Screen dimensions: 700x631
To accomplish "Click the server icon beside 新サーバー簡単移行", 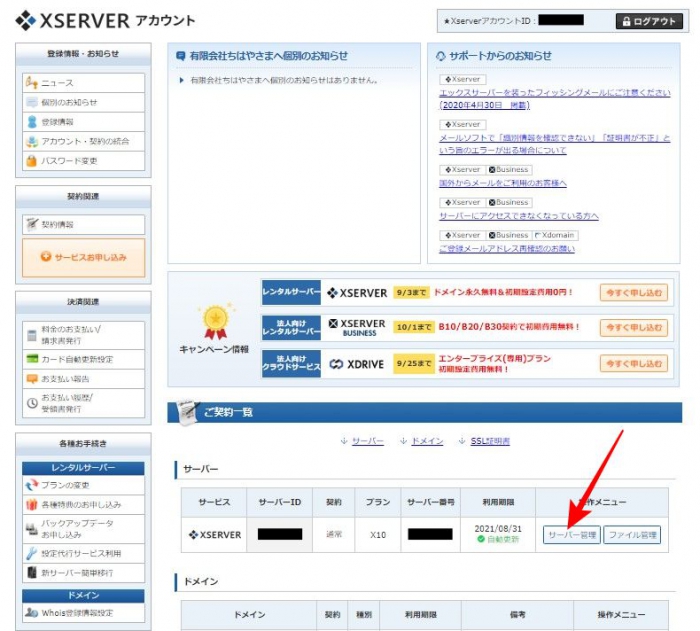I will (x=32, y=572).
